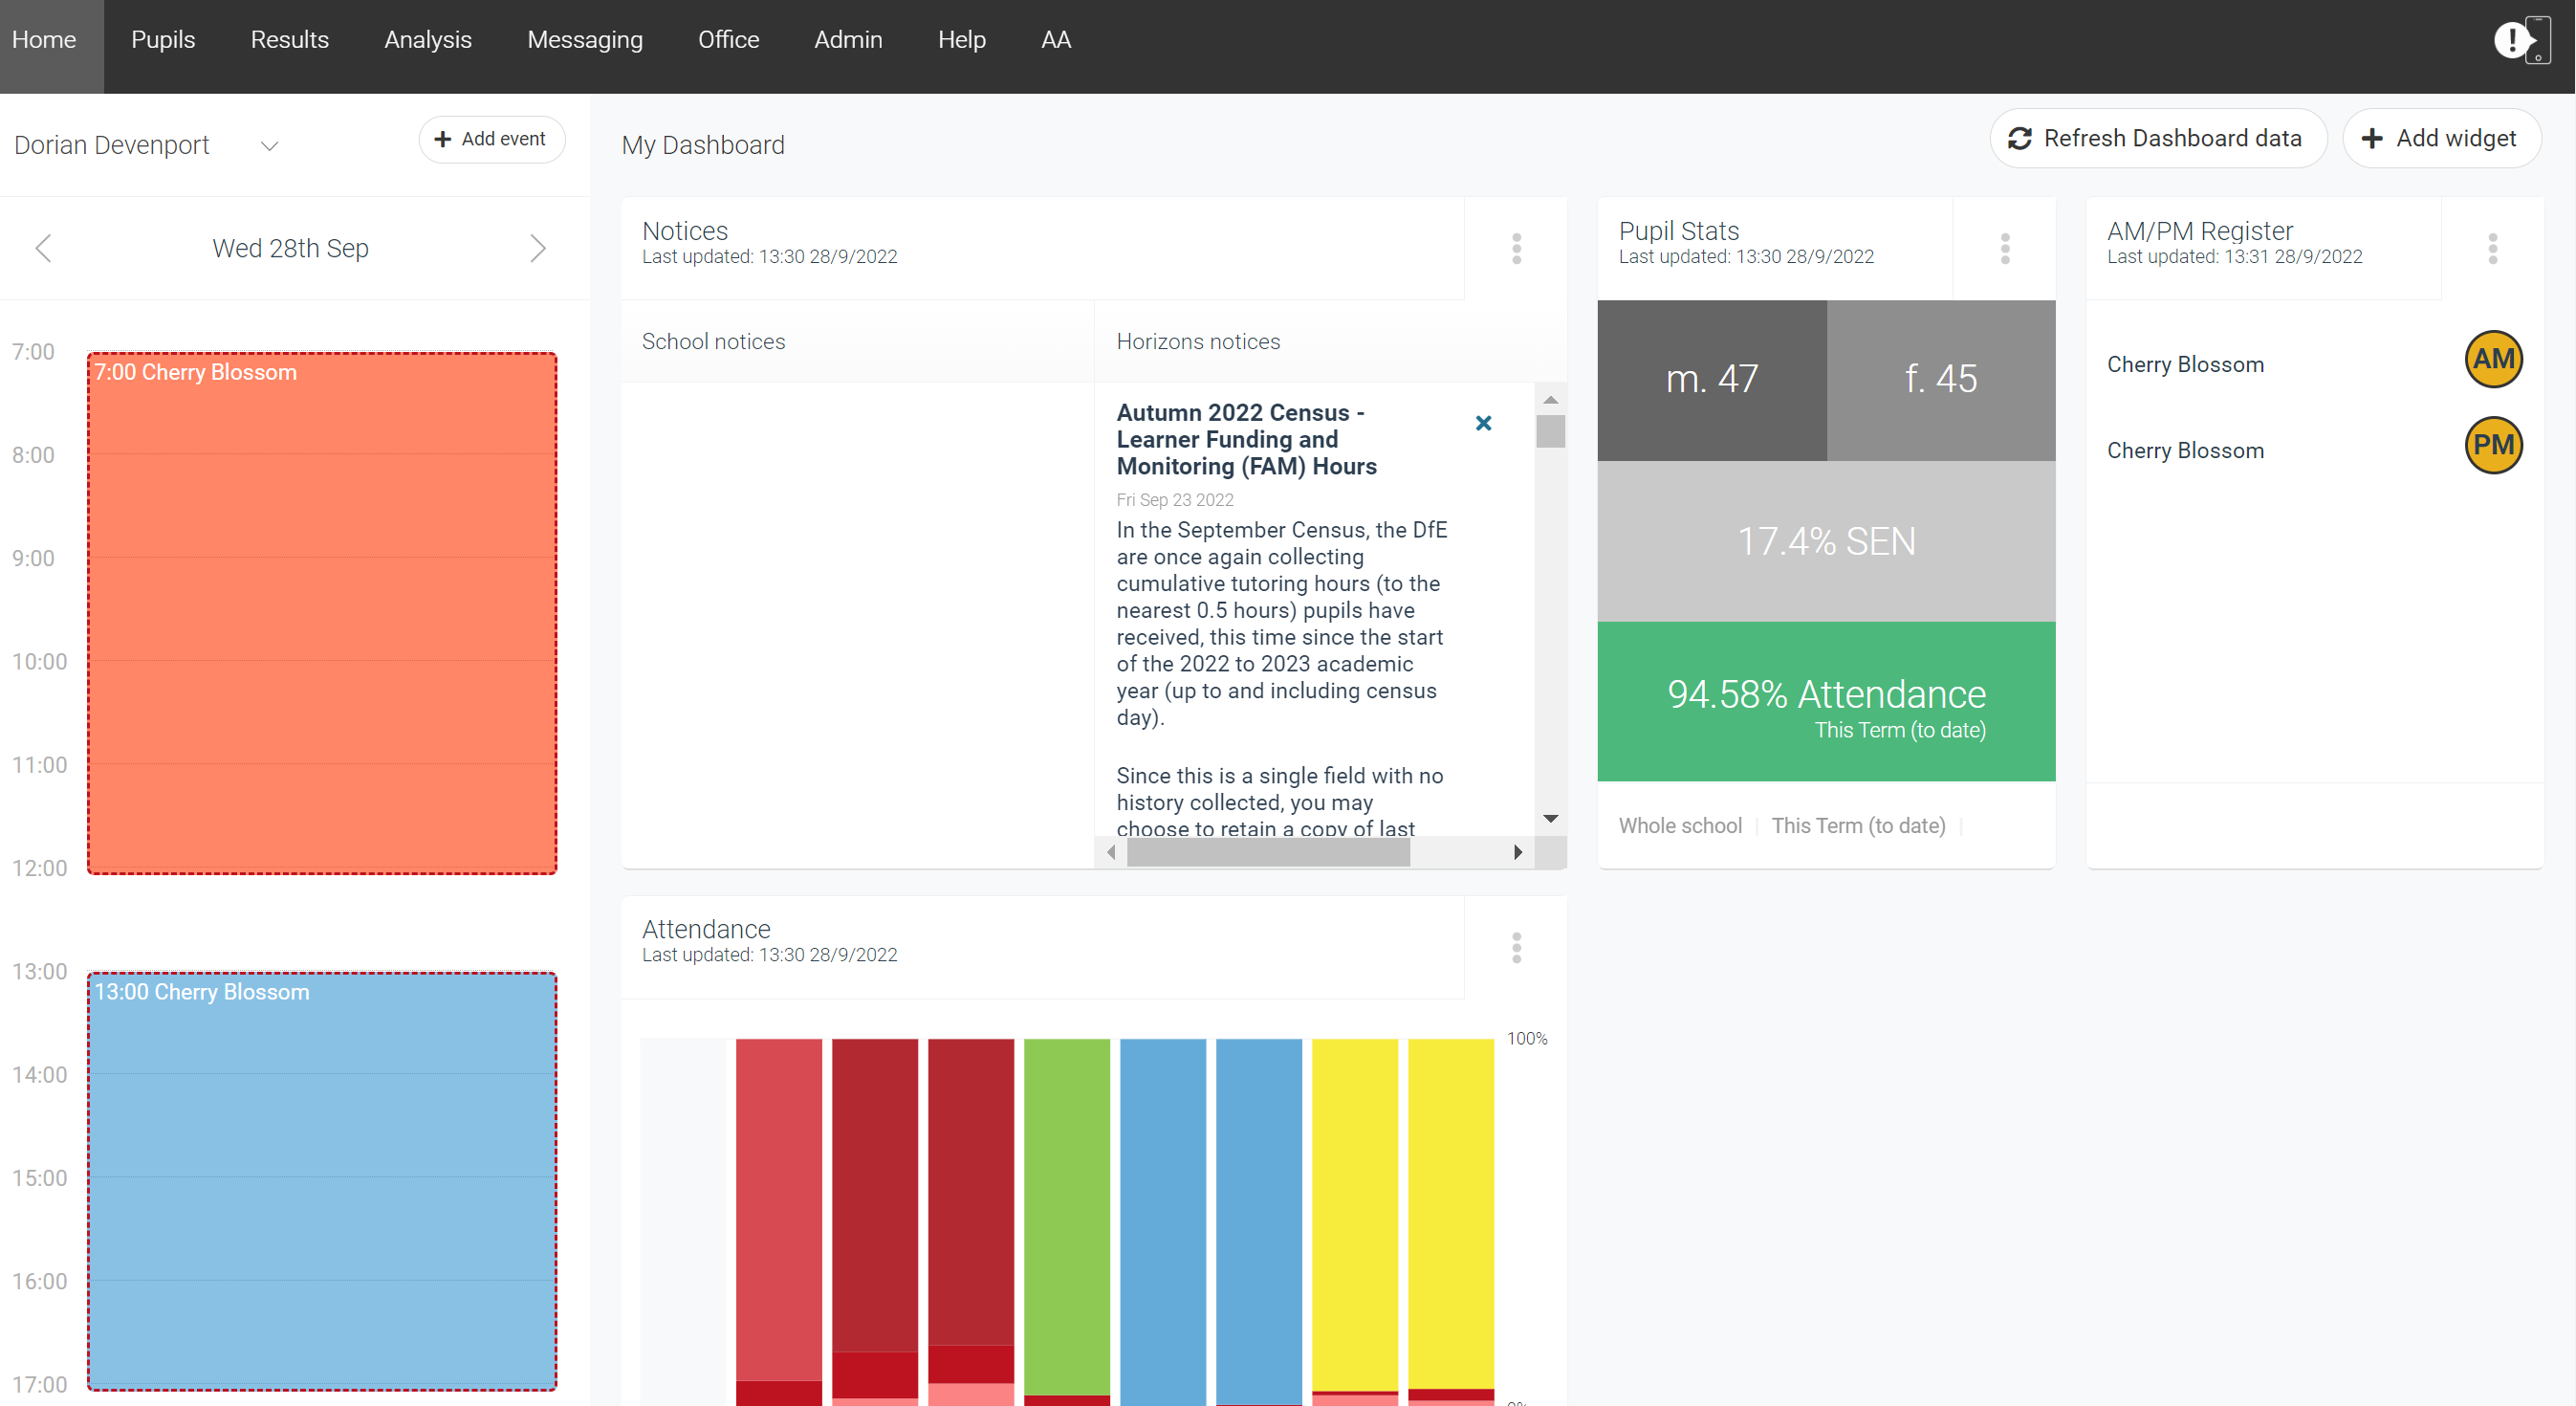Open Pupil Stats widget options menu
The height and width of the screenshot is (1406, 2576).
2004,248
